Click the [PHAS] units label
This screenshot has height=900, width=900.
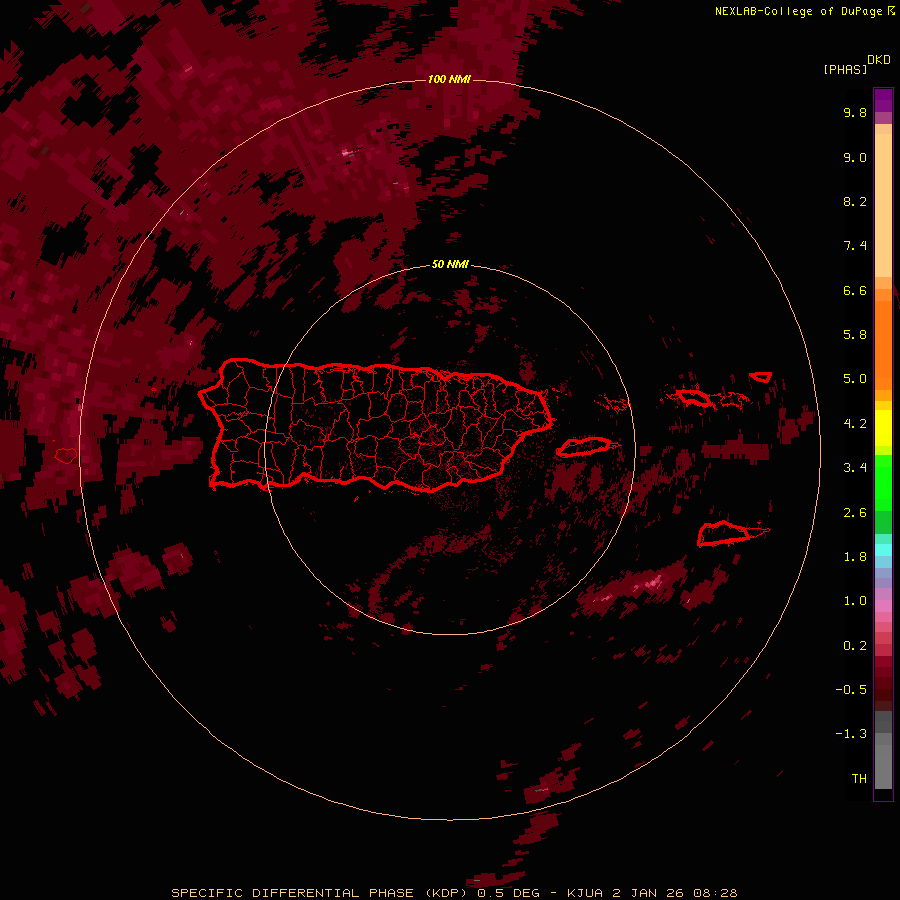click(x=845, y=69)
